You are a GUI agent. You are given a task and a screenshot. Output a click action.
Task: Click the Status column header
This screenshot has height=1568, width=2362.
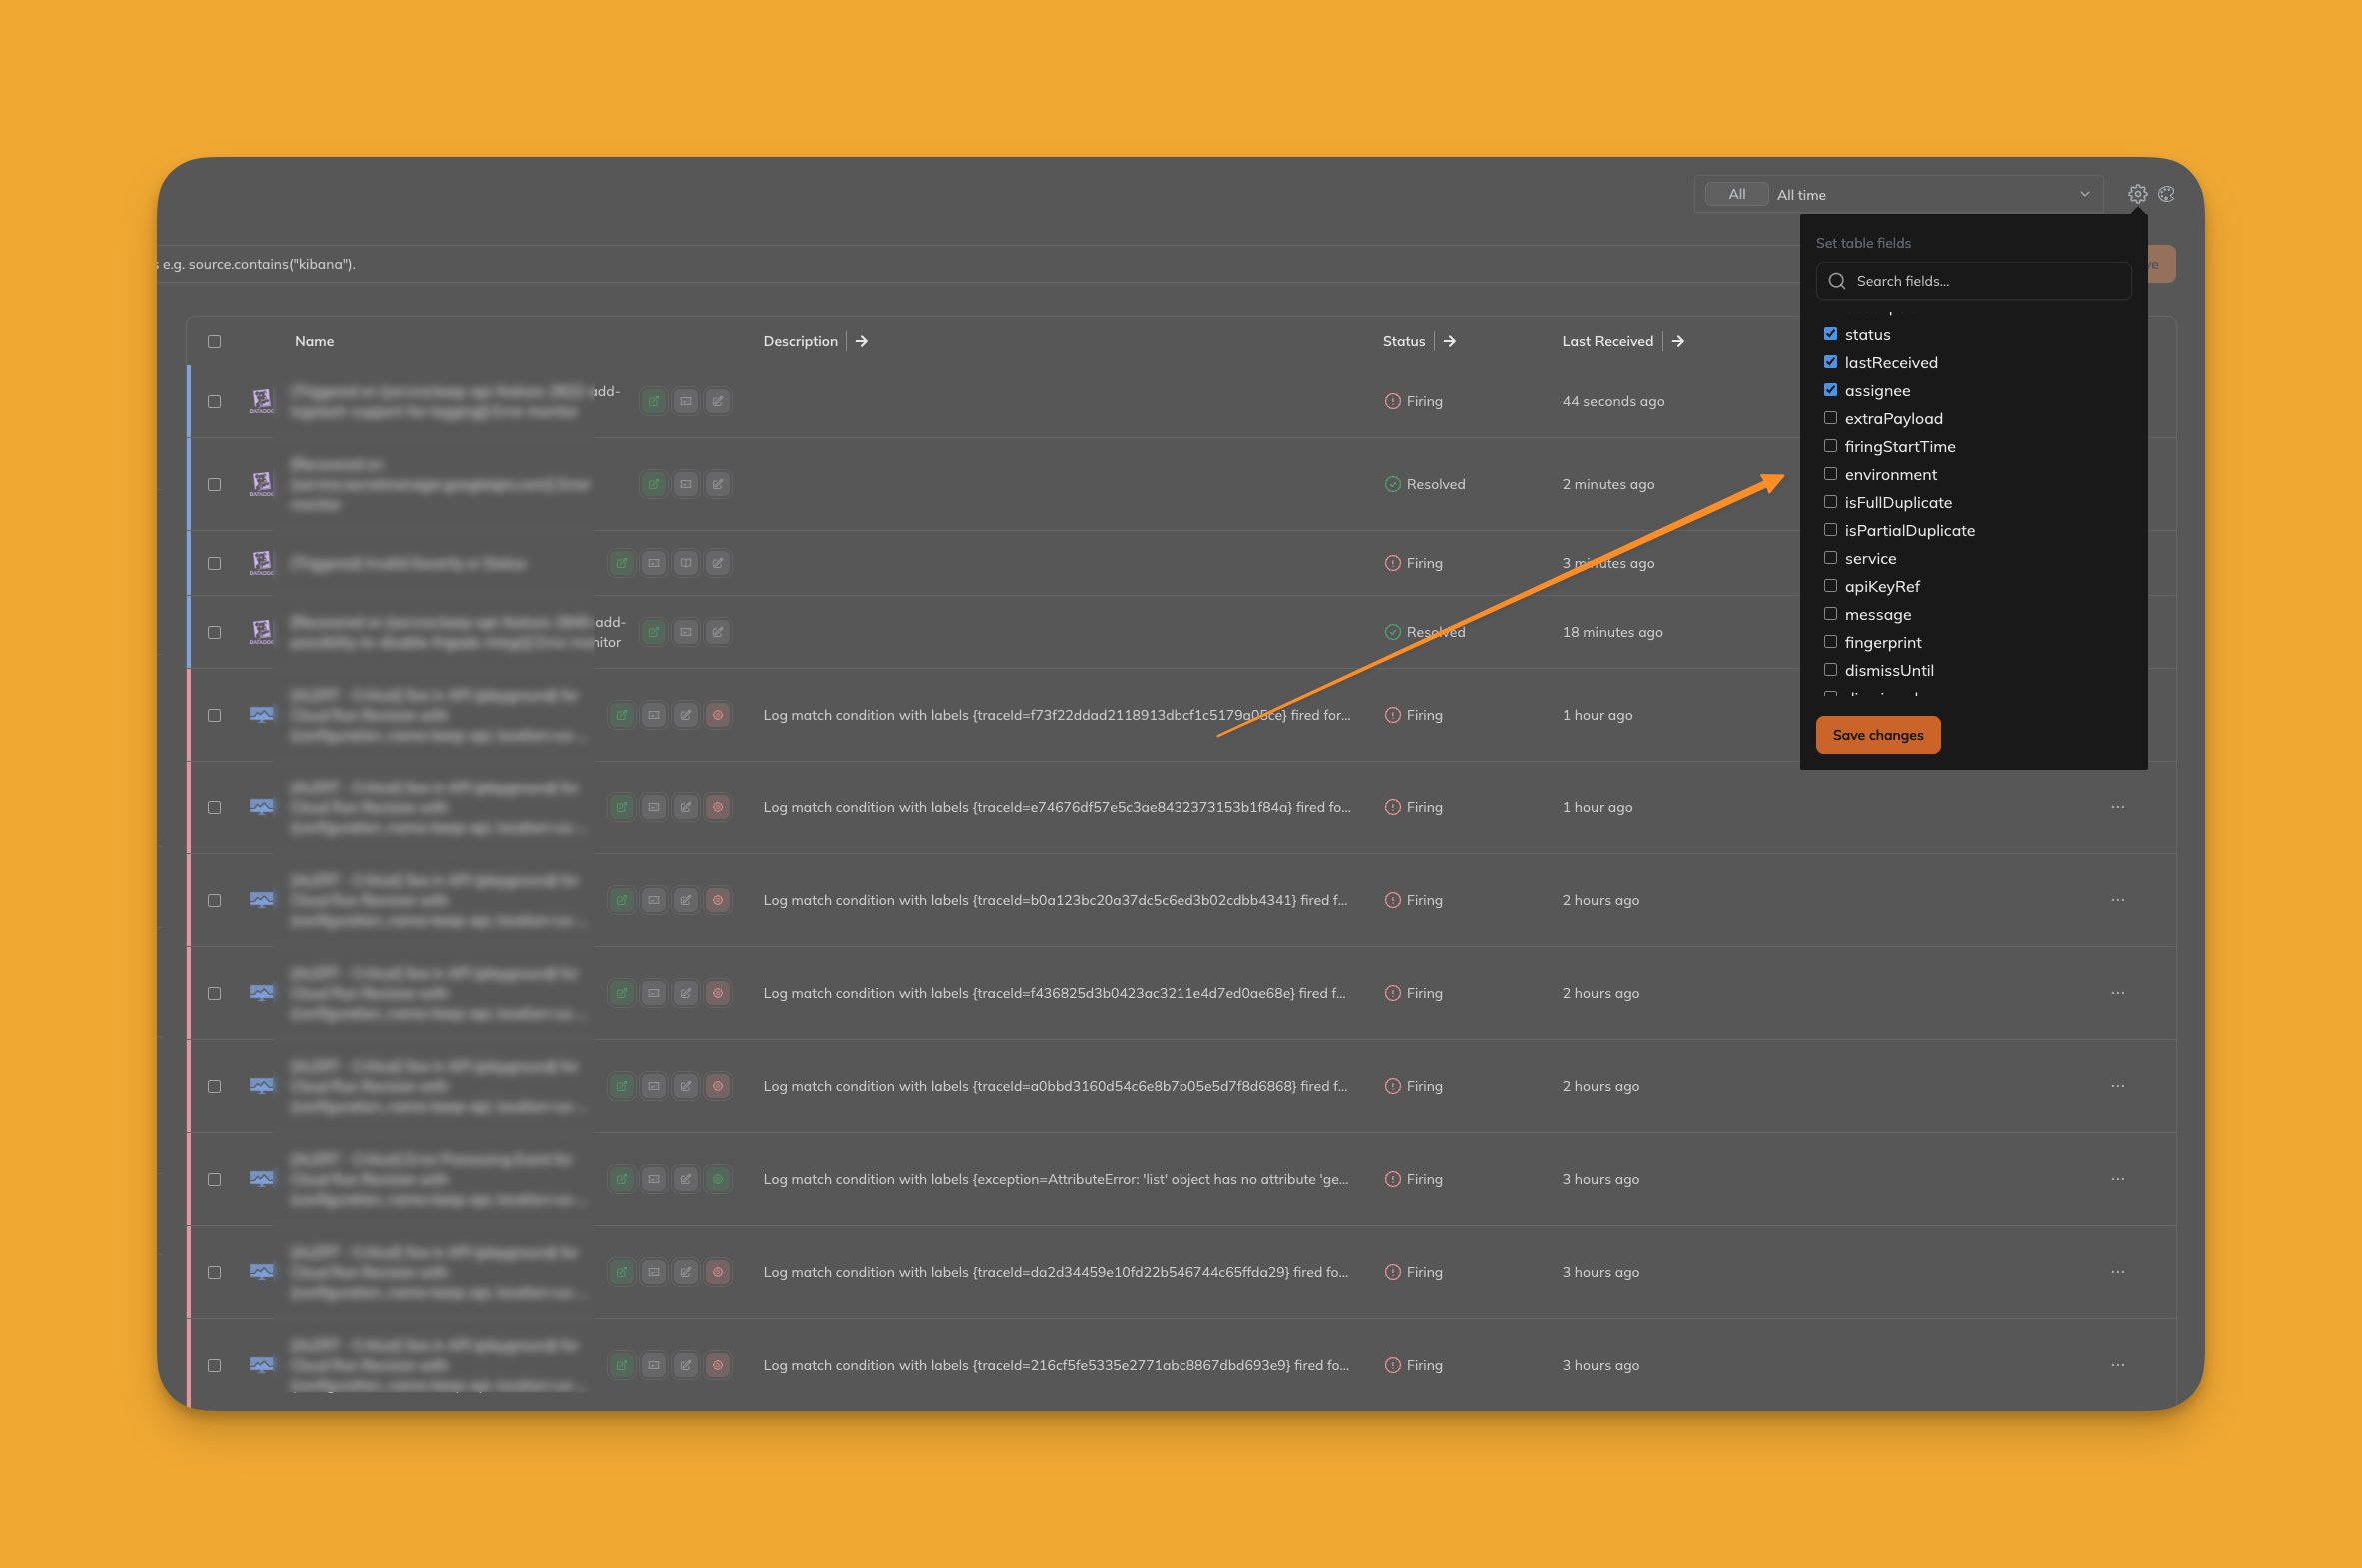(1404, 341)
